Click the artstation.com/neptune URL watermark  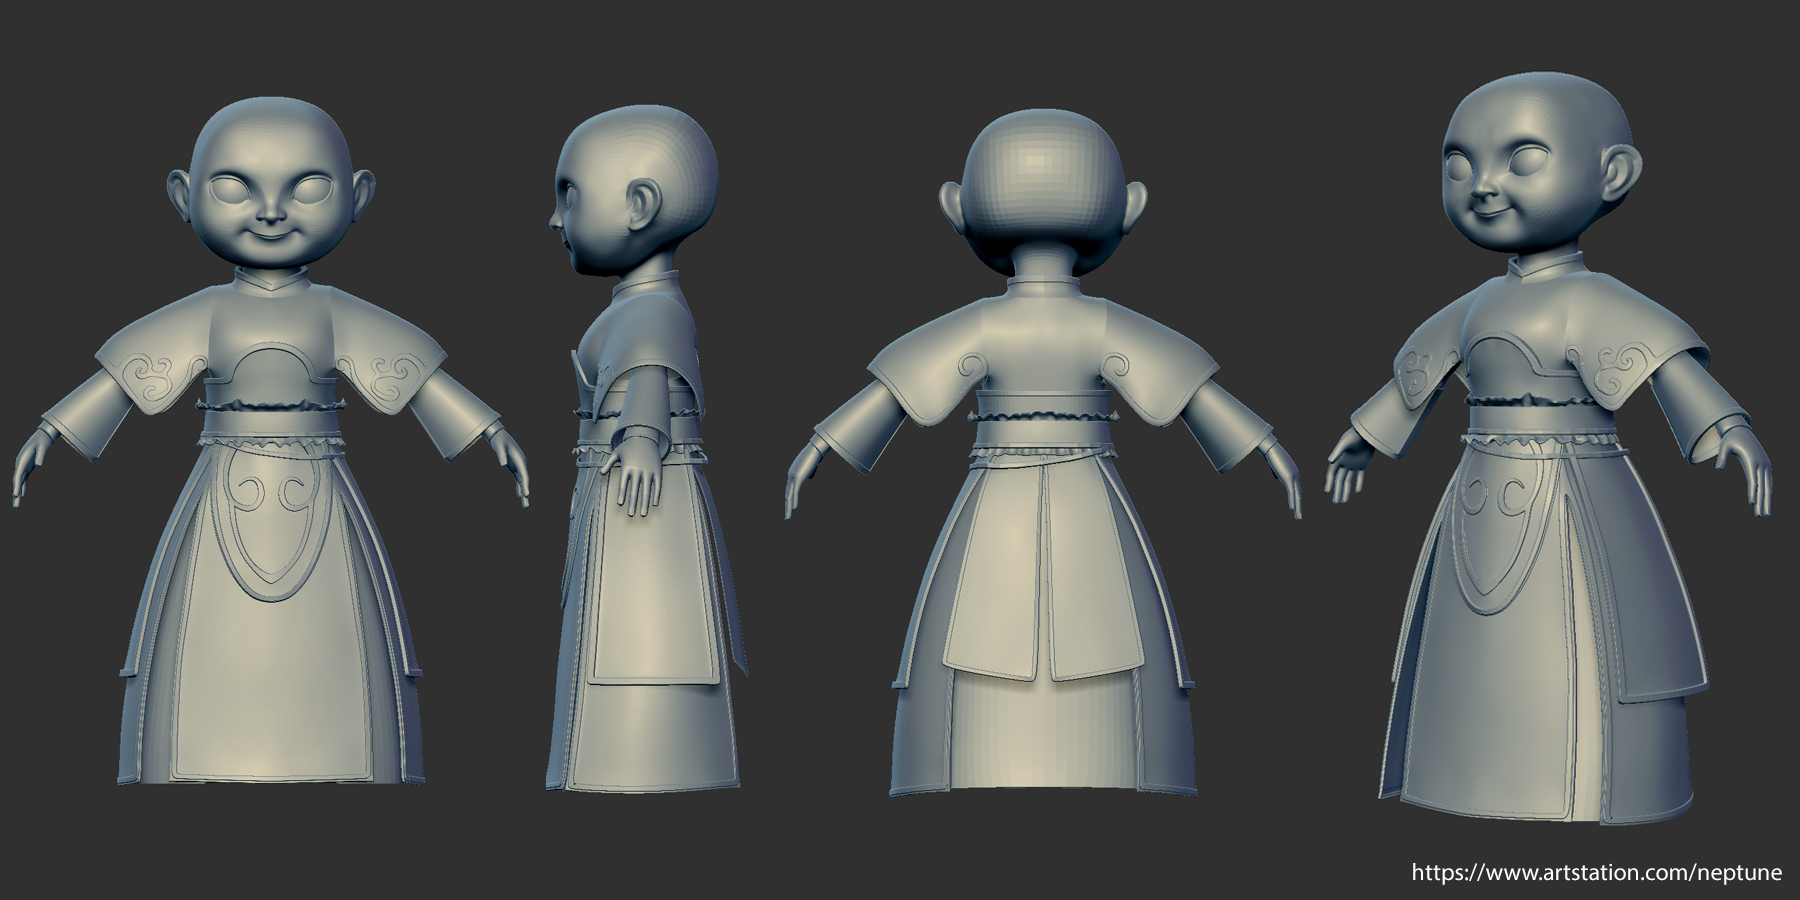(x=1596, y=872)
